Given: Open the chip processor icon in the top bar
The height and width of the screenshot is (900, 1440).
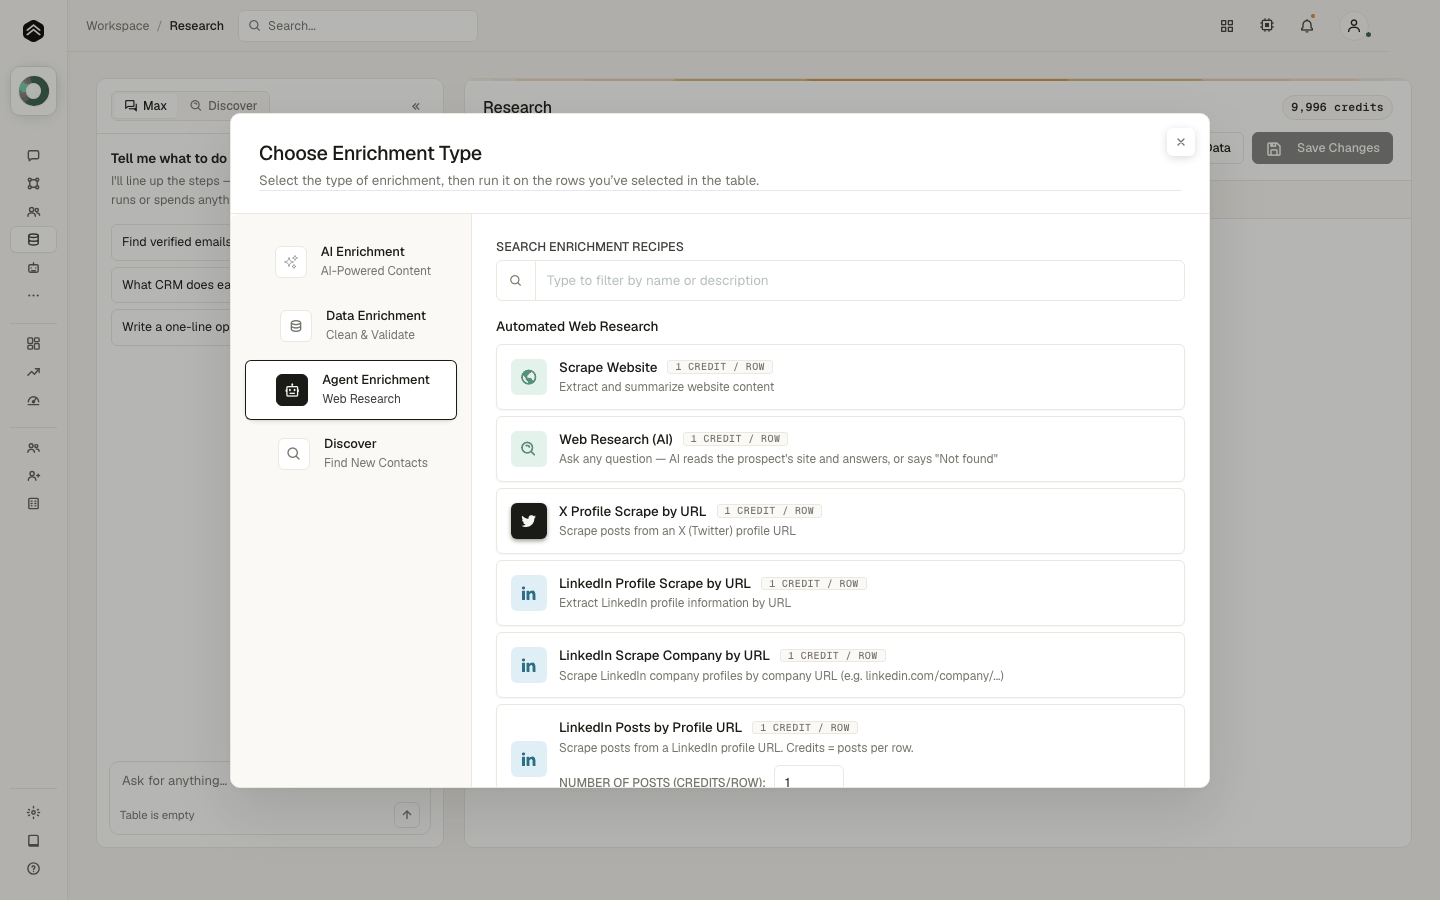Looking at the screenshot, I should [x=1267, y=26].
